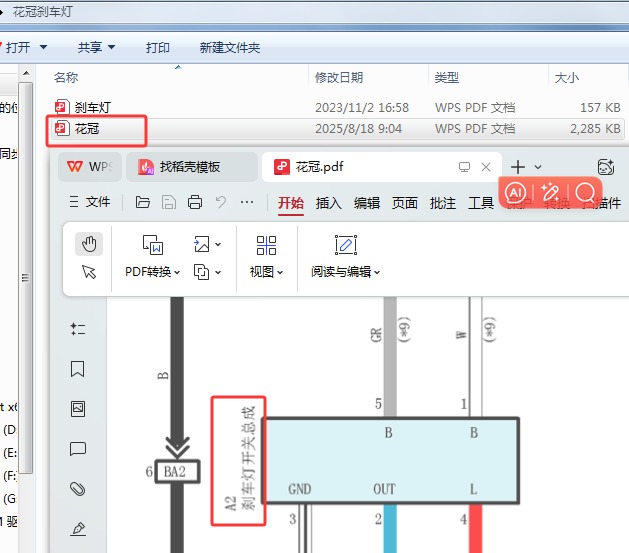The image size is (629, 553).
Task: Switch to the 工具 tab
Action: [481, 203]
